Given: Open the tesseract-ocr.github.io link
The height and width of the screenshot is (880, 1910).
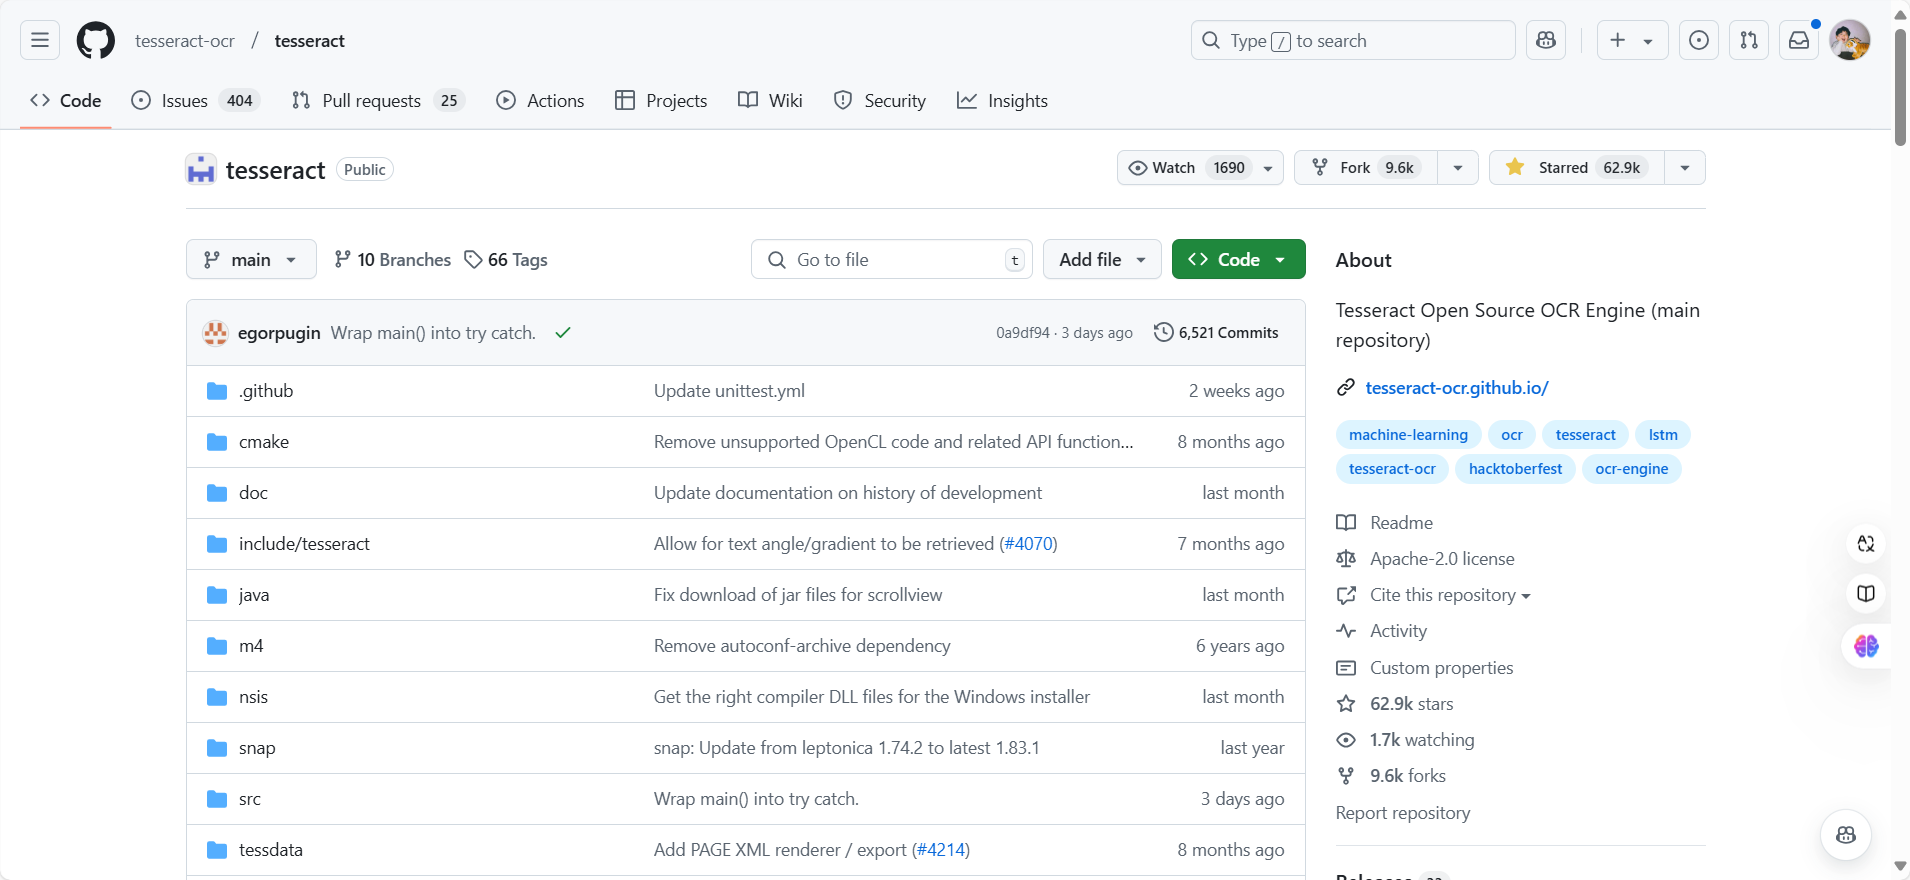Looking at the screenshot, I should click(x=1456, y=388).
